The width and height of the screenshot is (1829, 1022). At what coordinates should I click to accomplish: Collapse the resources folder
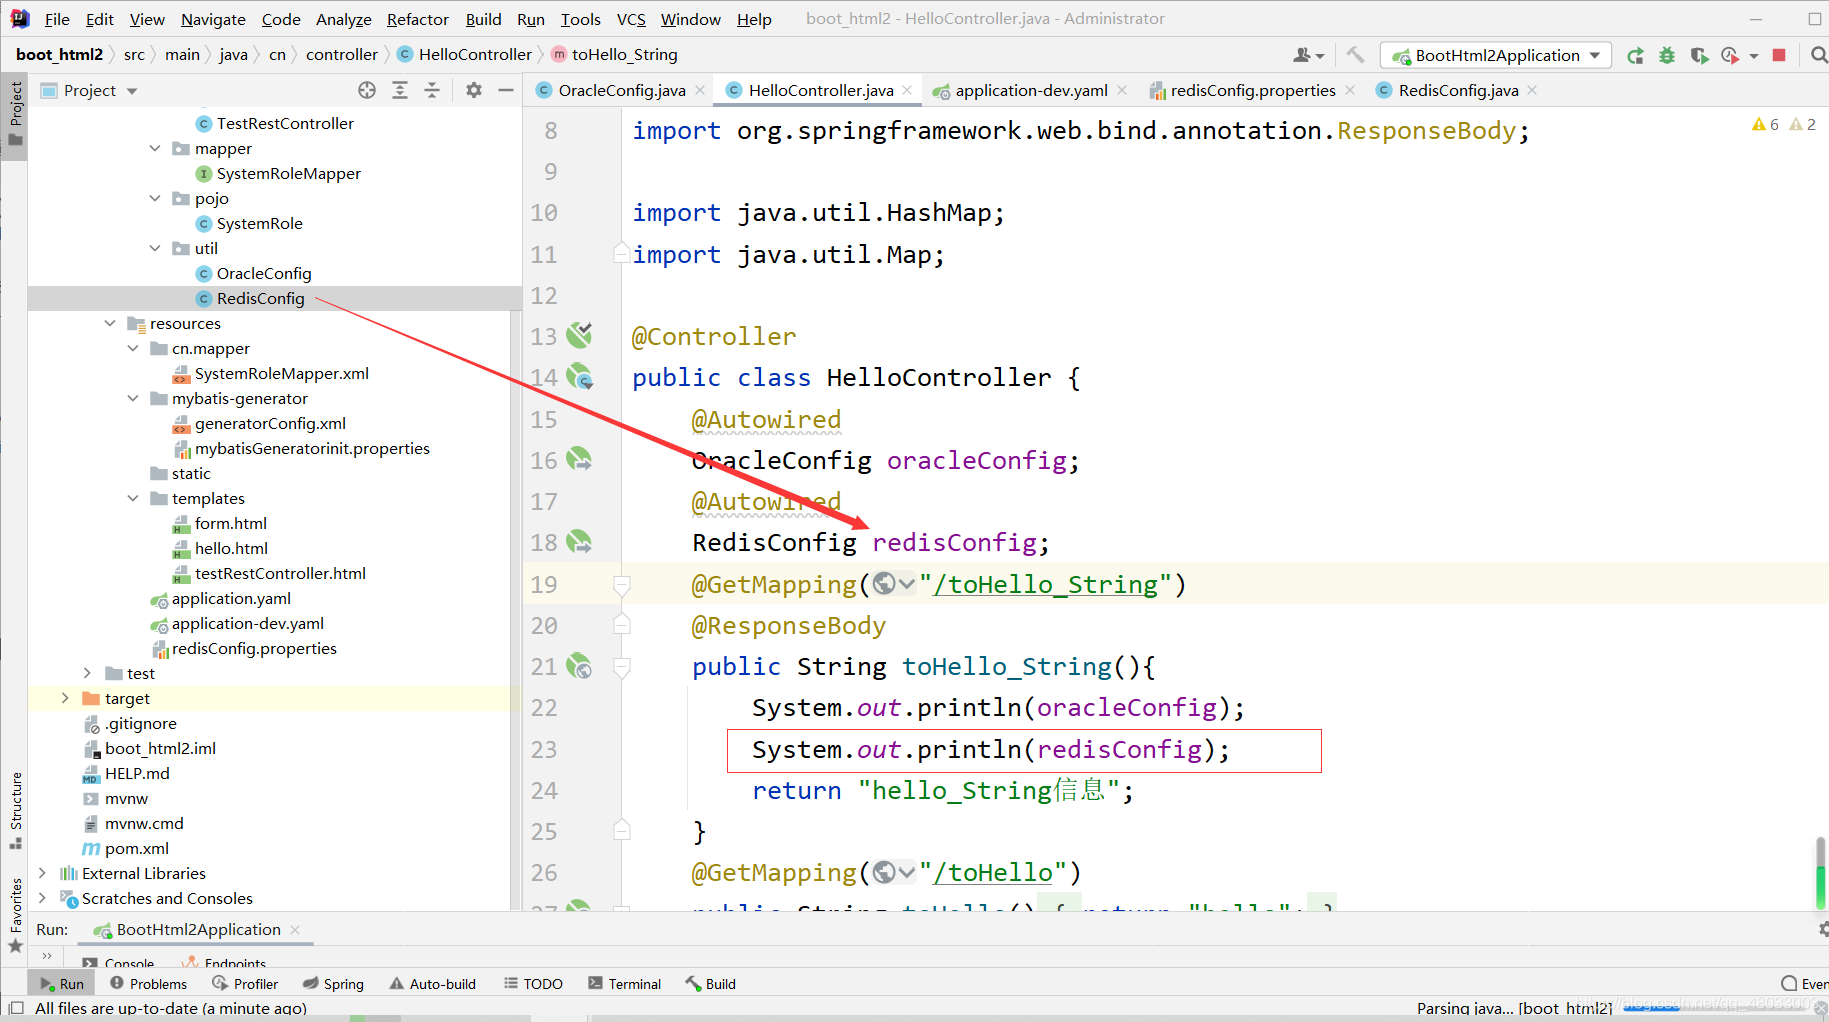(x=110, y=323)
